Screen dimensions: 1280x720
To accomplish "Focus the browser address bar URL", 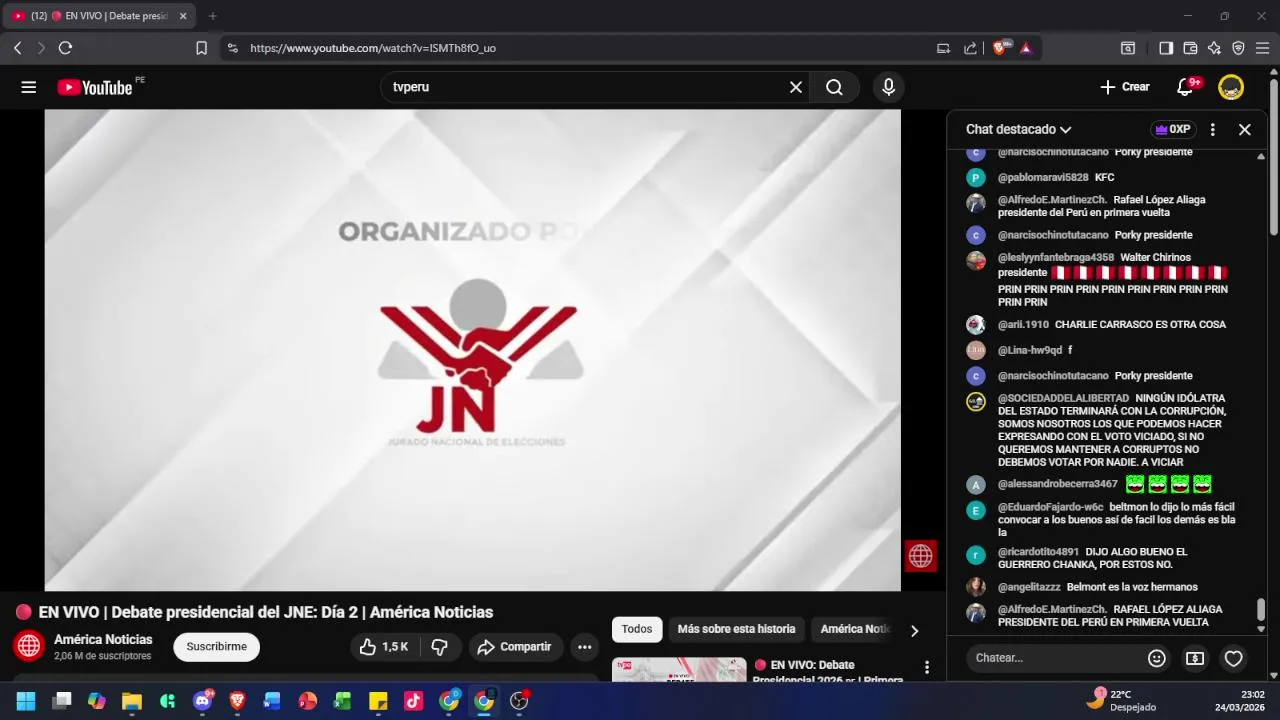I will pyautogui.click(x=373, y=48).
